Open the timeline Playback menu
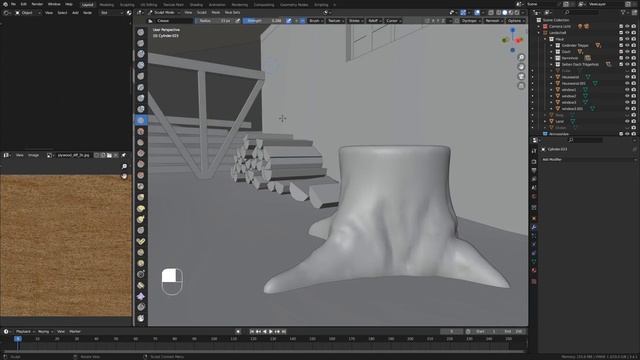640x360 pixels. point(24,332)
